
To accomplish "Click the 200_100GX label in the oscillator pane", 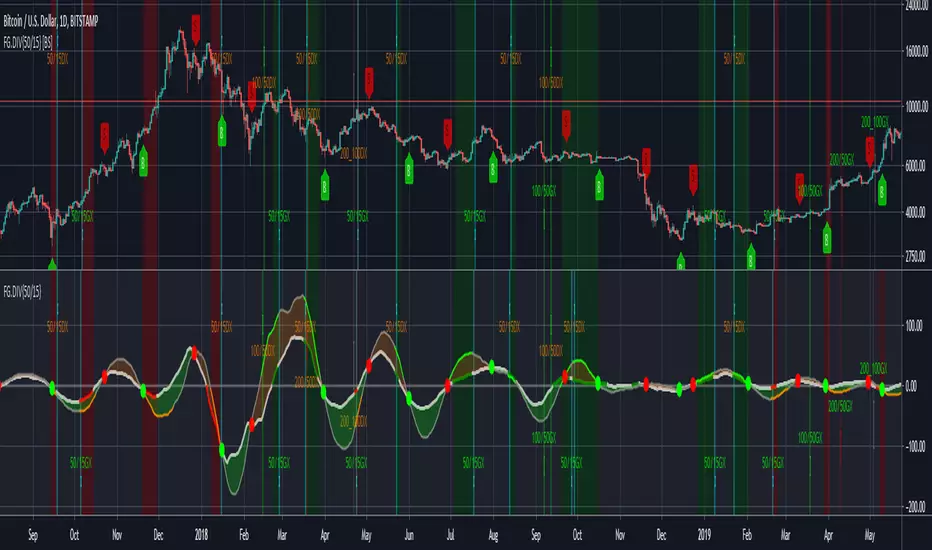I will point(873,369).
